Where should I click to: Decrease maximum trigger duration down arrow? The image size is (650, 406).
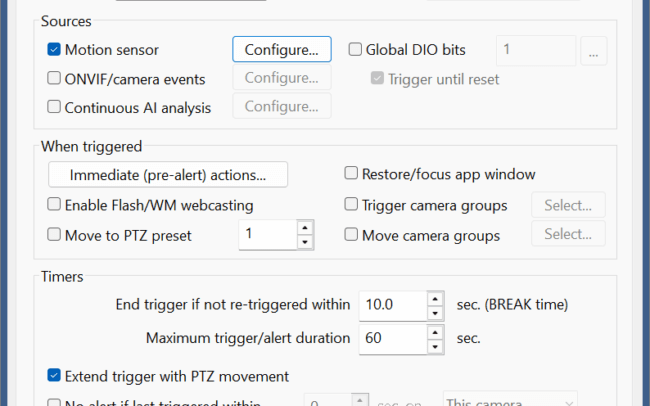point(435,346)
